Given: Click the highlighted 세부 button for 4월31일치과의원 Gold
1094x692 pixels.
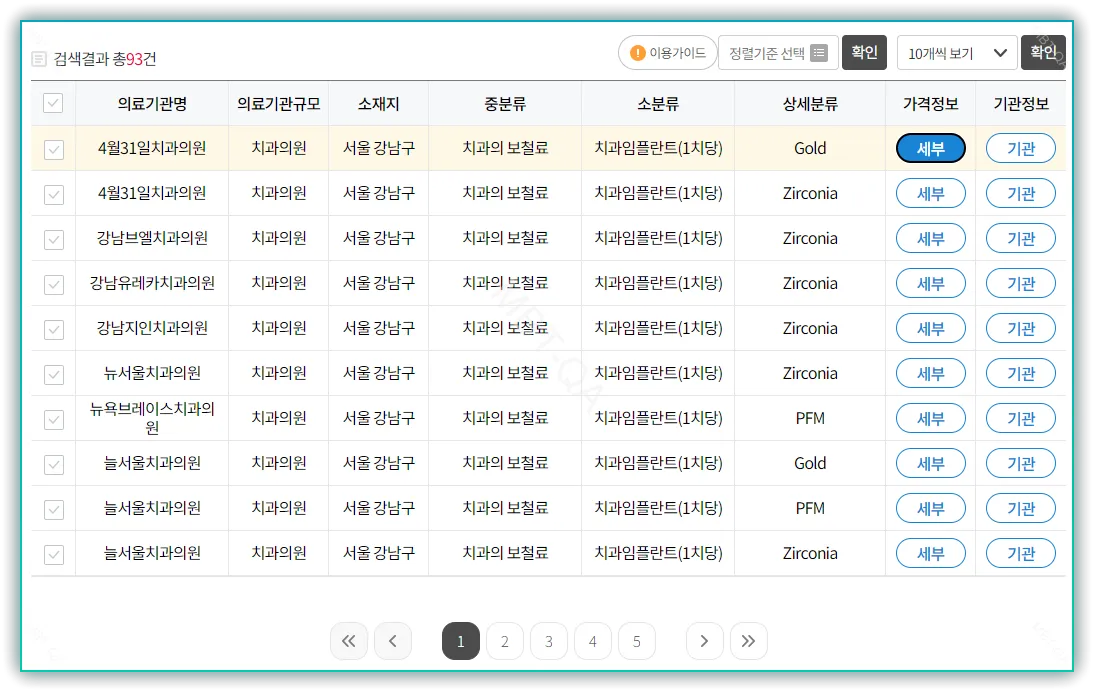Looking at the screenshot, I should [x=931, y=148].
